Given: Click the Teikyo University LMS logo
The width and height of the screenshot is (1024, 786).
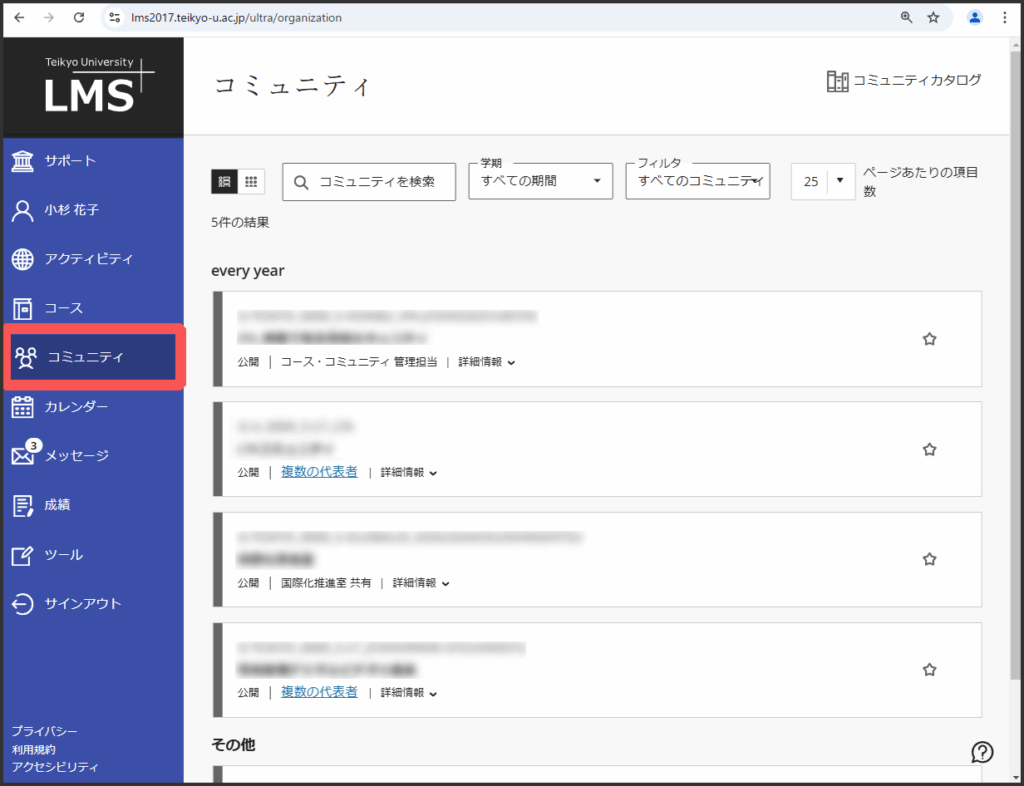Looking at the screenshot, I should click(99, 85).
